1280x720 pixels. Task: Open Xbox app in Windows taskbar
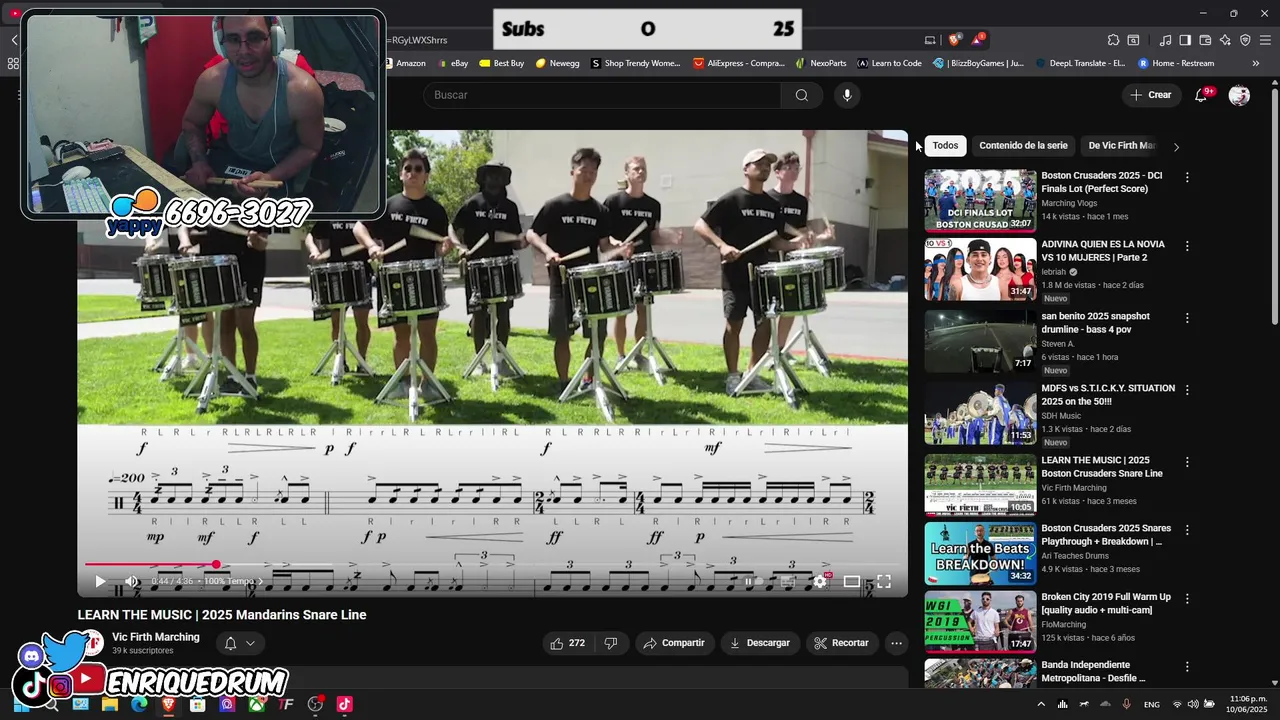pos(257,704)
